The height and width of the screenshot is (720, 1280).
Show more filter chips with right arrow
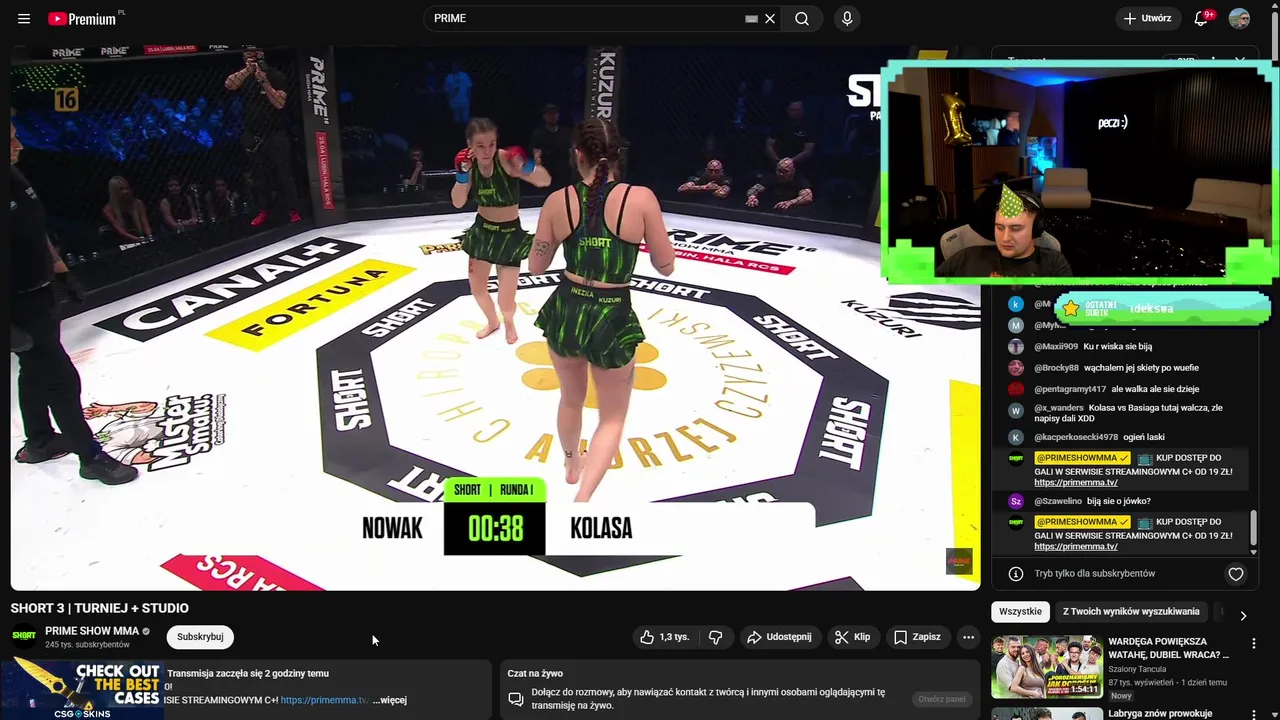[1243, 616]
